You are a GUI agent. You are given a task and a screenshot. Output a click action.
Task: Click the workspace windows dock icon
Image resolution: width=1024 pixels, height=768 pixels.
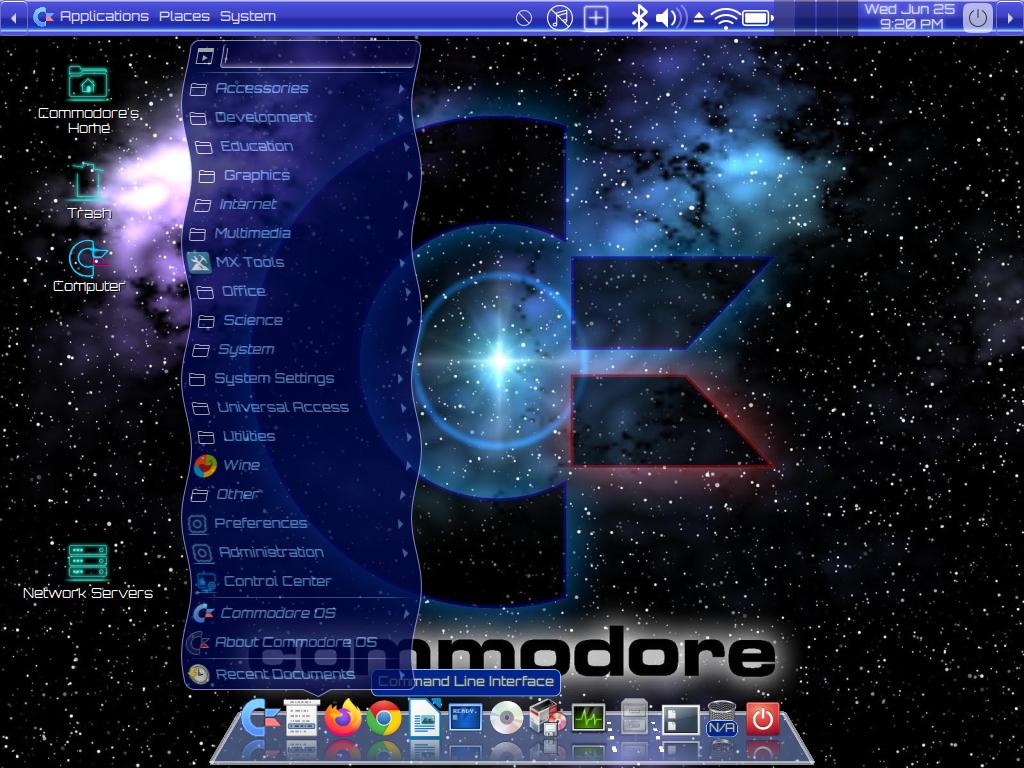tap(680, 720)
